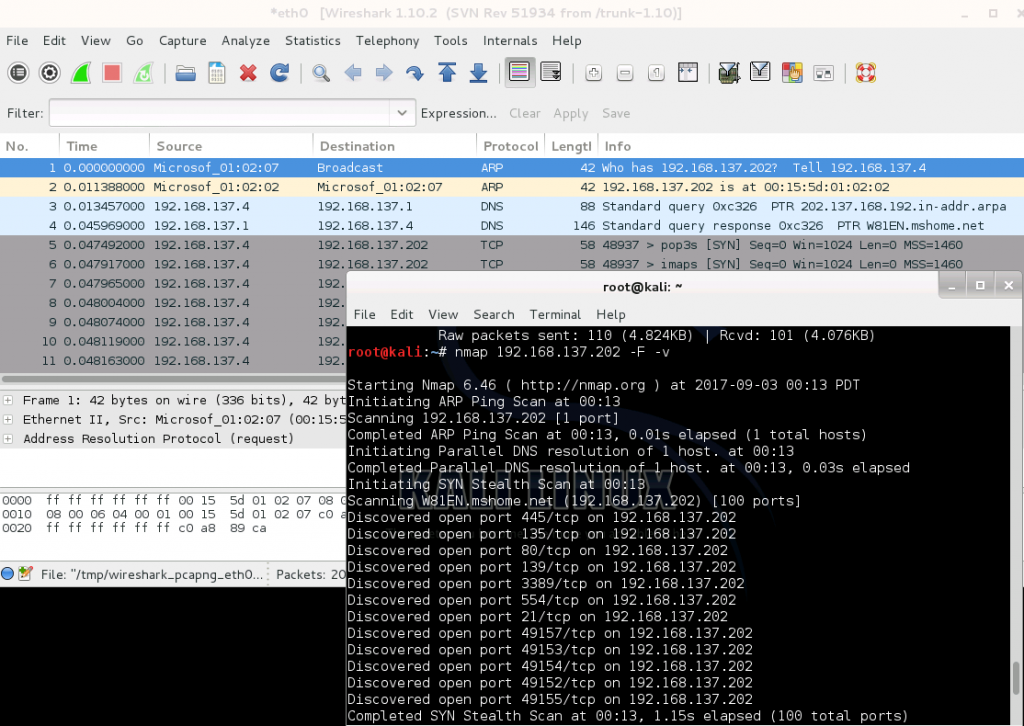This screenshot has width=1024, height=726.
Task: Open coloring rules icon
Action: click(792, 72)
